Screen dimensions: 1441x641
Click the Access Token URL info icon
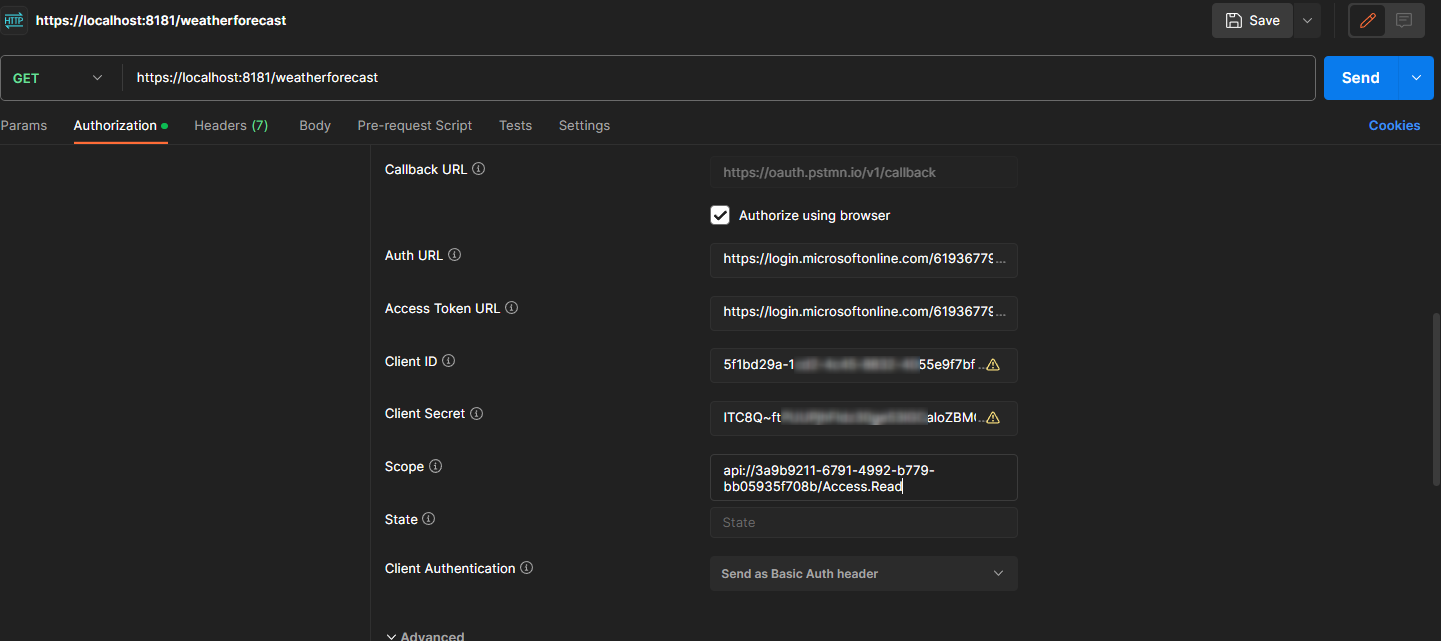(x=511, y=308)
